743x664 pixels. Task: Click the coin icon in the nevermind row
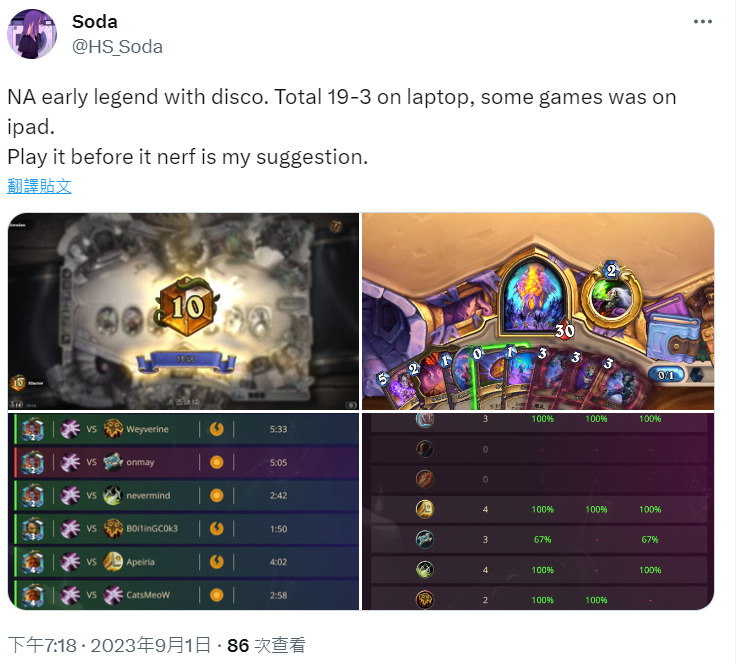pyautogui.click(x=217, y=495)
